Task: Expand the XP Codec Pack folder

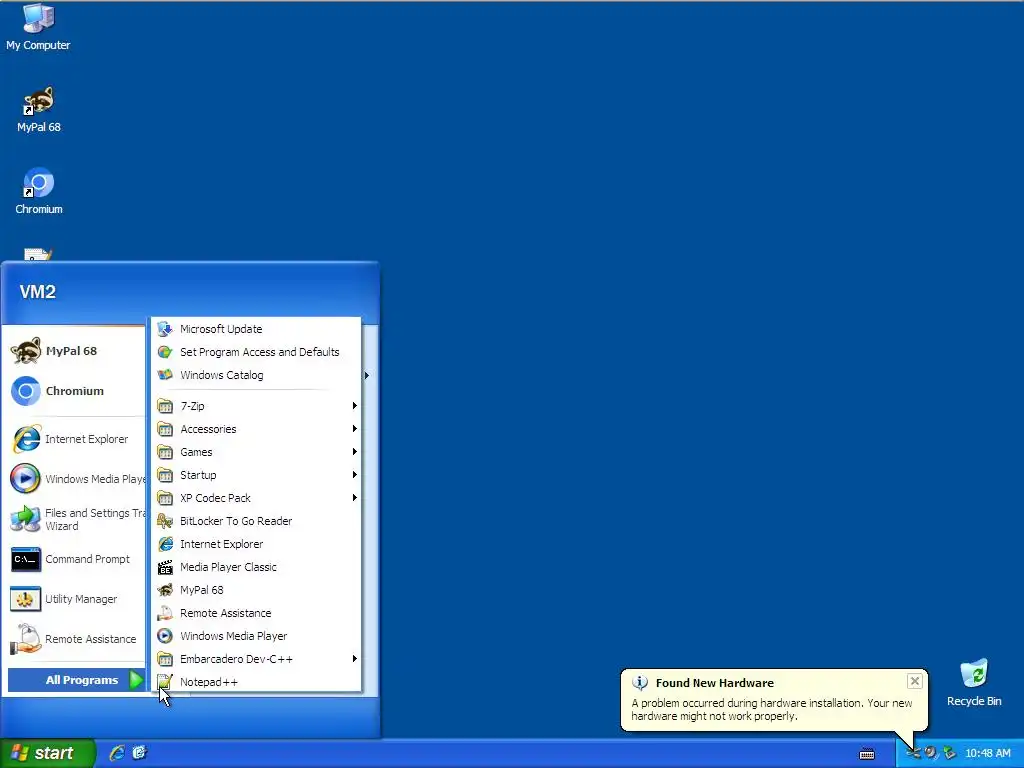Action: coord(256,498)
